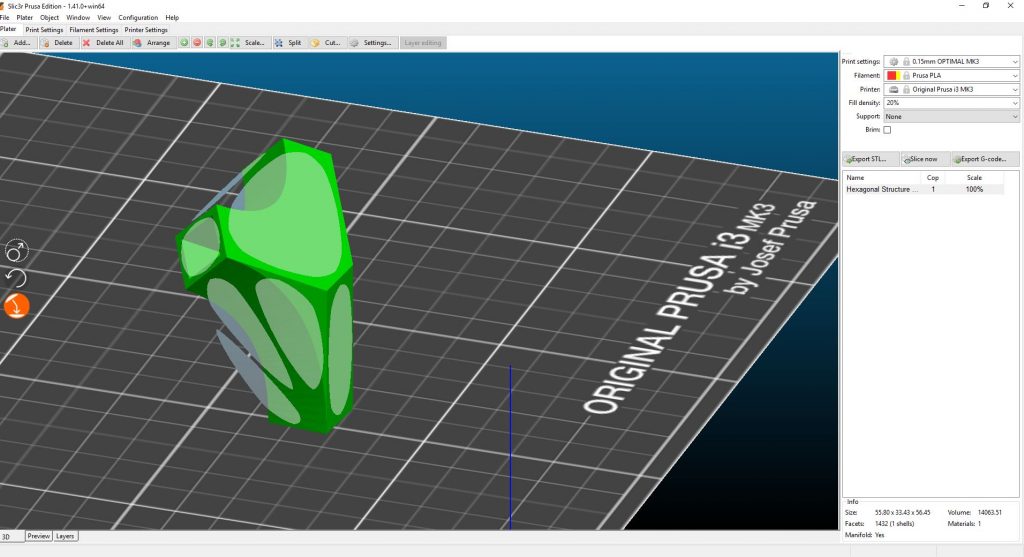Select the 3D view tab at the bottom

pyautogui.click(x=11, y=536)
